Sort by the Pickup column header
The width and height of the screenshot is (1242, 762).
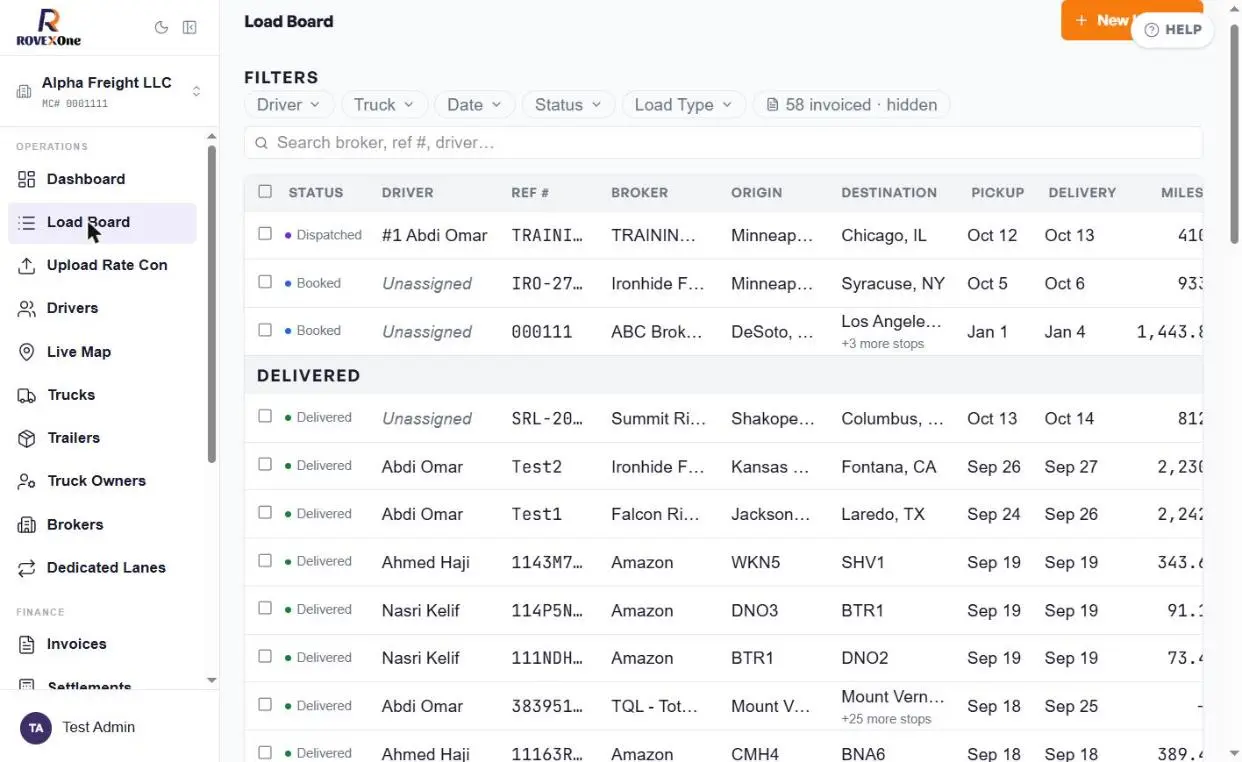[998, 192]
